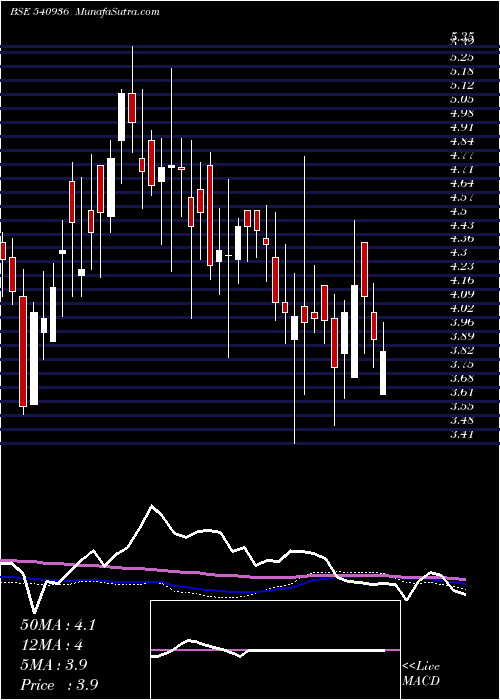Select the 3.68 price axis label
Image resolution: width=500 pixels, height=700 pixels.
[462, 379]
